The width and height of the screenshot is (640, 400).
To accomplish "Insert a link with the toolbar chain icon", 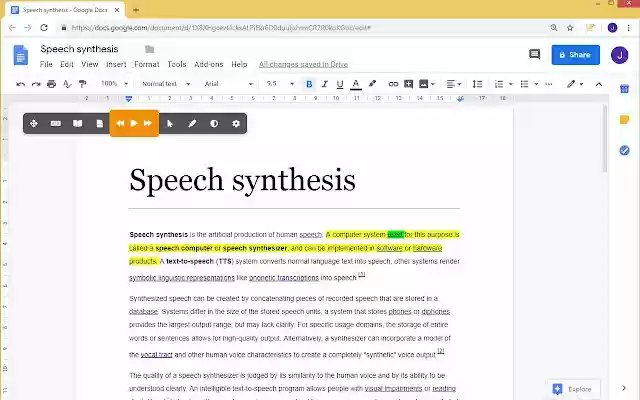I will click(x=393, y=84).
